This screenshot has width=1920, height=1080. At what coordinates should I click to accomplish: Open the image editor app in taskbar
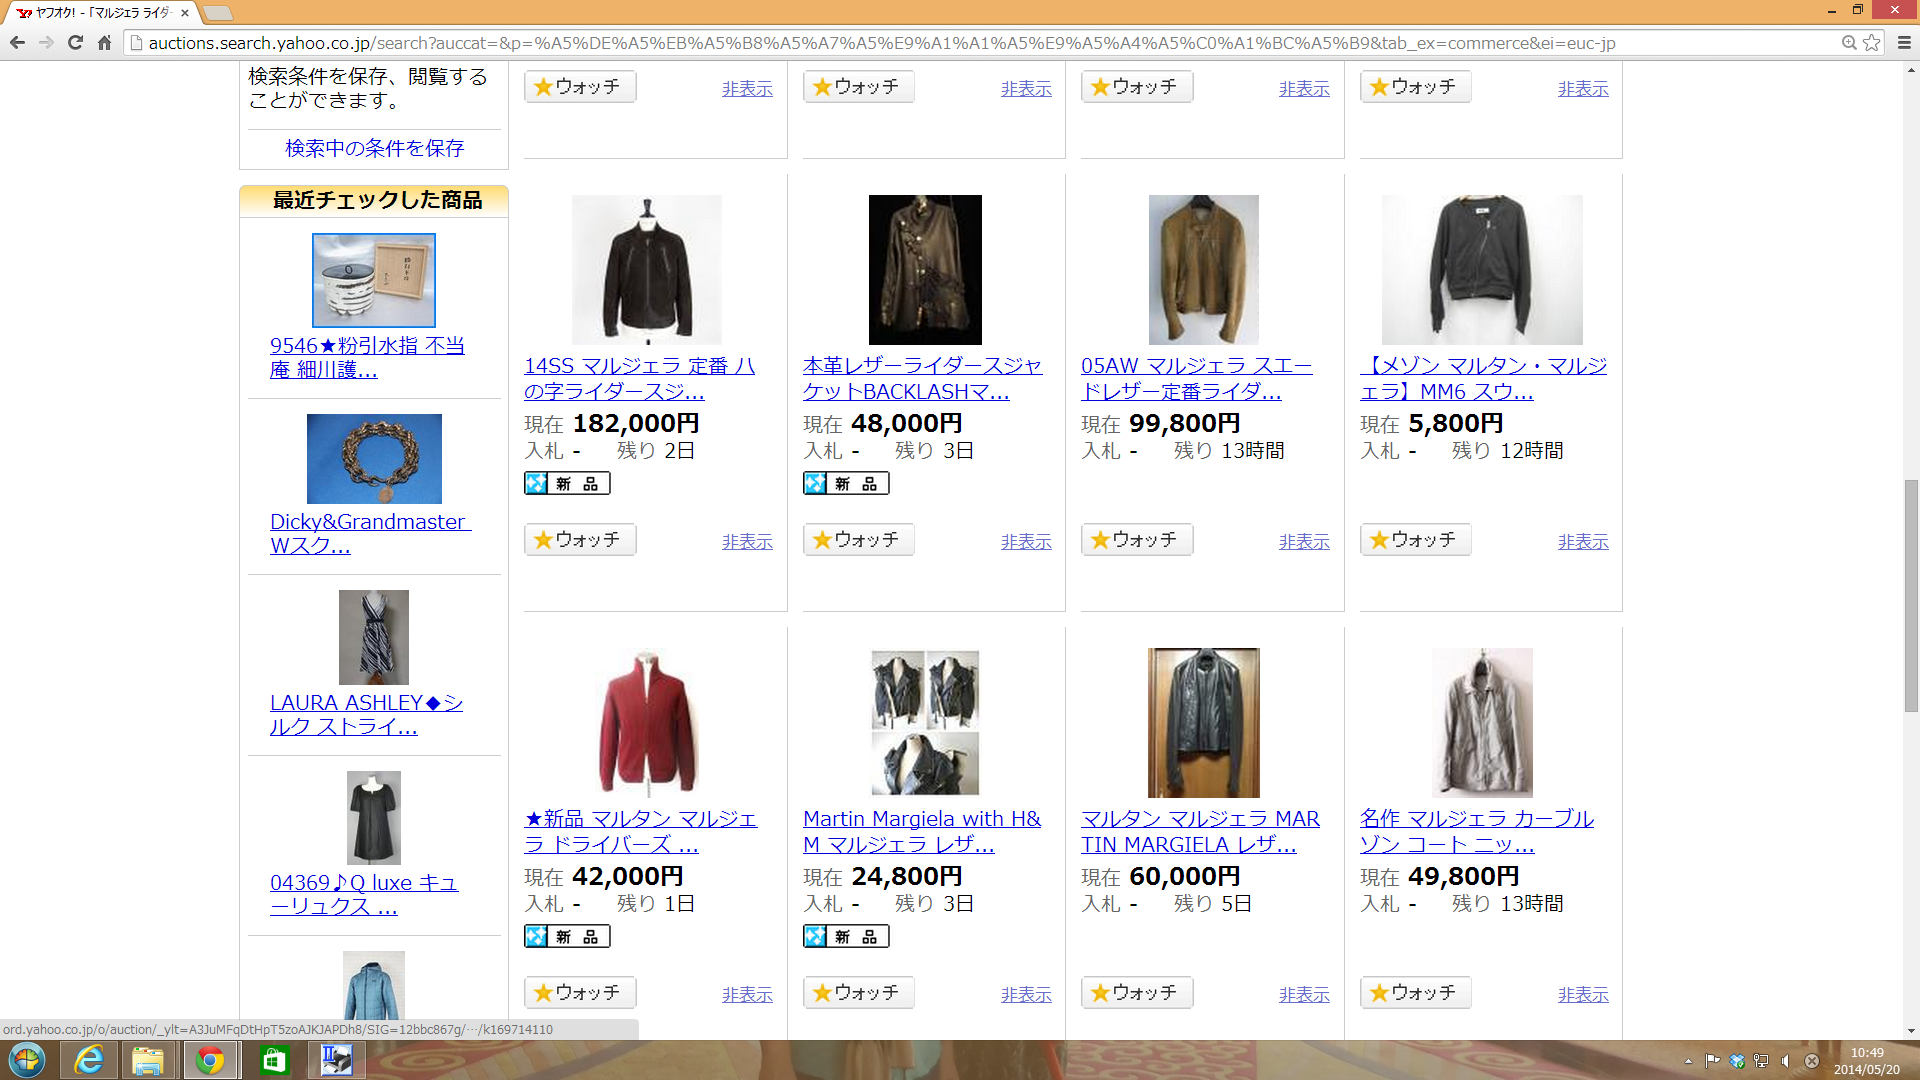pos(336,1060)
